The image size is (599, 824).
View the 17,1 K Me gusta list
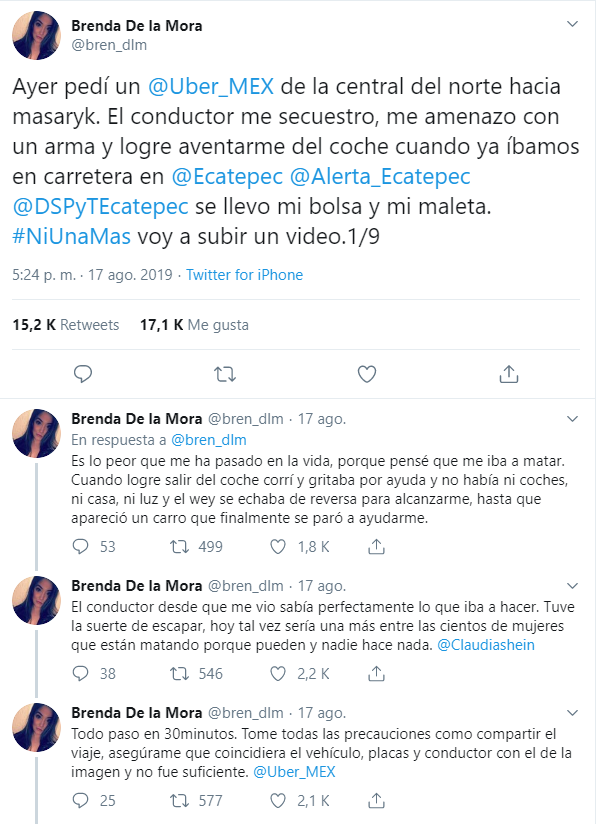194,325
